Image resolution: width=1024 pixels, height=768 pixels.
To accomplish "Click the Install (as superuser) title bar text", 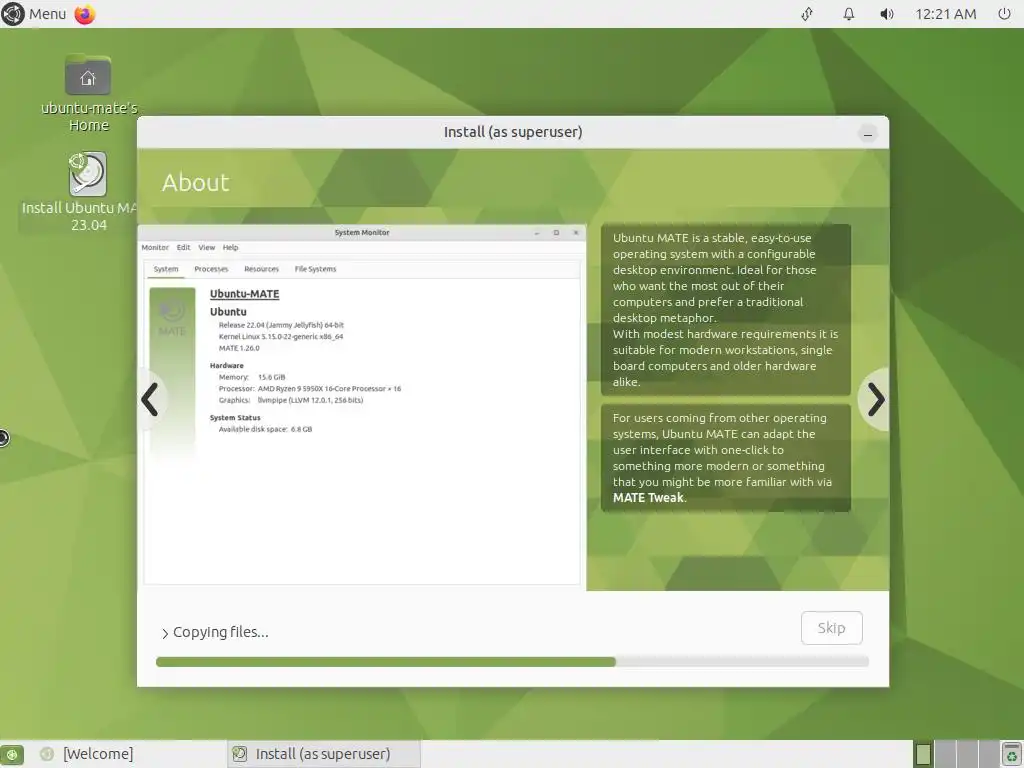I will pos(513,132).
